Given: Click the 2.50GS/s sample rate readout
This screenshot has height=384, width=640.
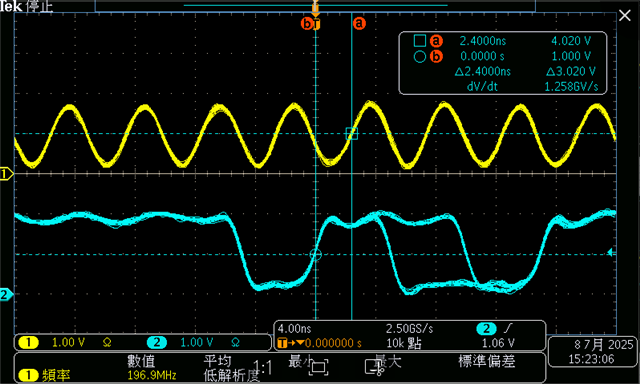Looking at the screenshot, I should [409, 329].
